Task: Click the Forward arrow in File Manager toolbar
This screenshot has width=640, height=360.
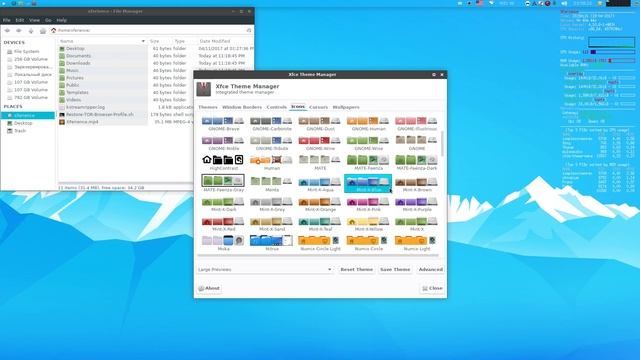Action: [19, 31]
